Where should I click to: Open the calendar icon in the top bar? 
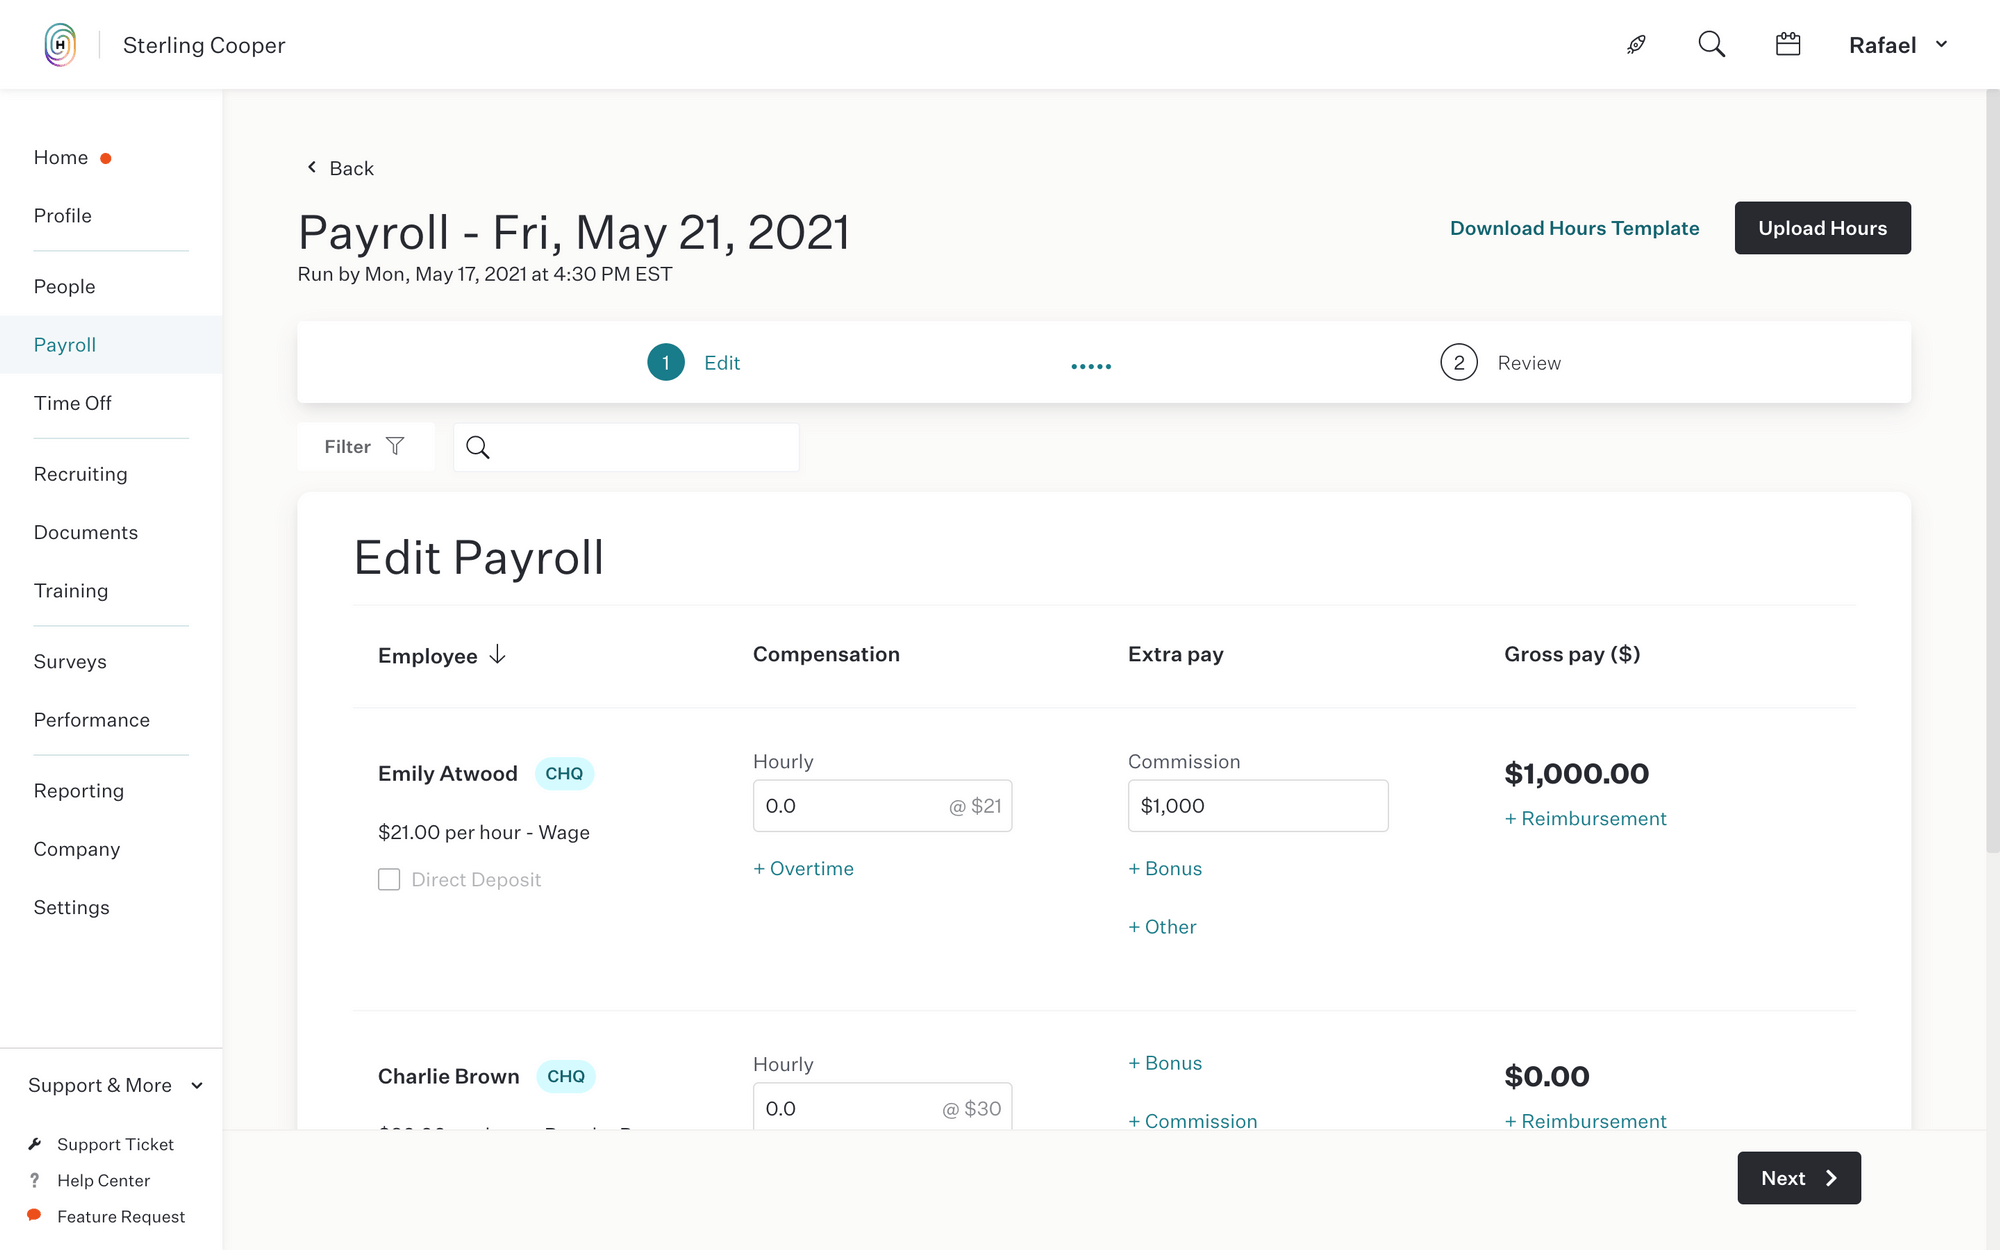pos(1787,44)
